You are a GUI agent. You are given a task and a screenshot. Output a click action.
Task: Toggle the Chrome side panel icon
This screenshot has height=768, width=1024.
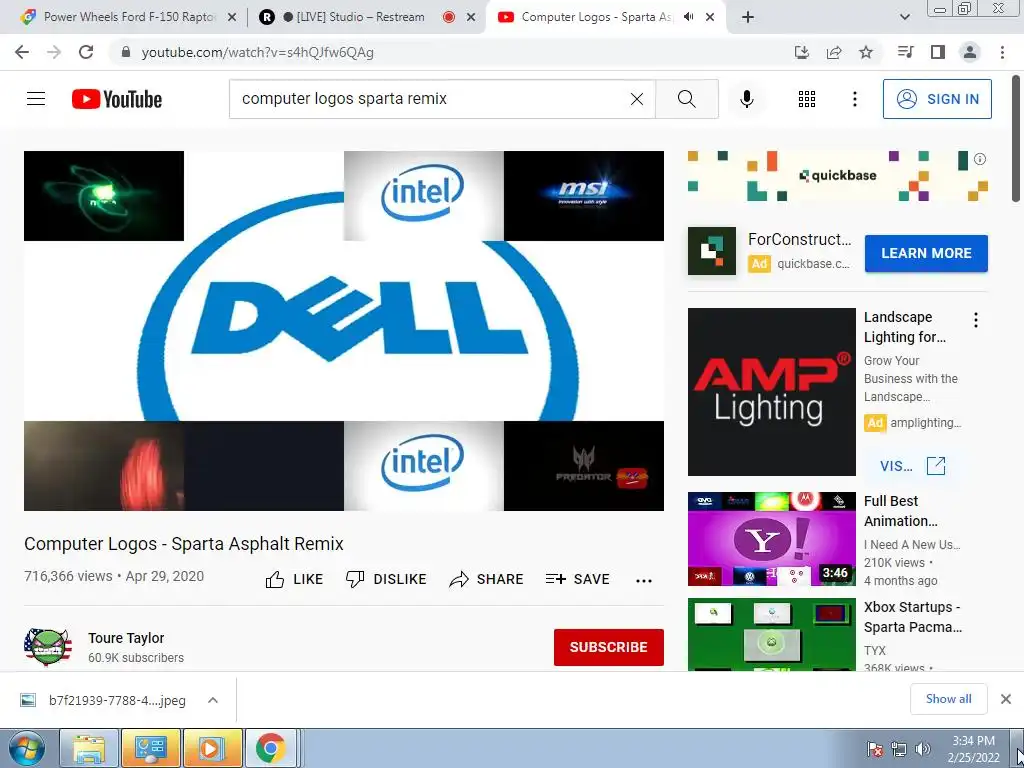[x=938, y=52]
